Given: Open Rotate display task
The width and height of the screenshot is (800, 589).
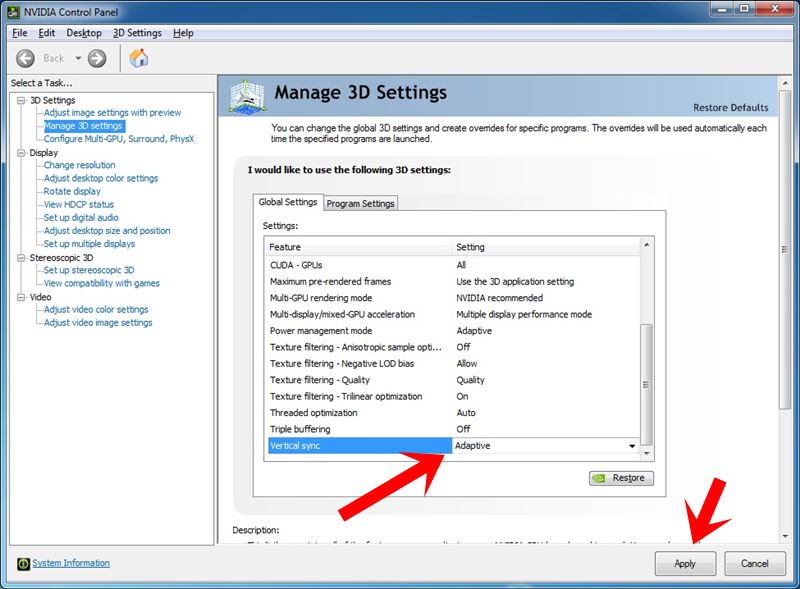Looking at the screenshot, I should coord(72,191).
